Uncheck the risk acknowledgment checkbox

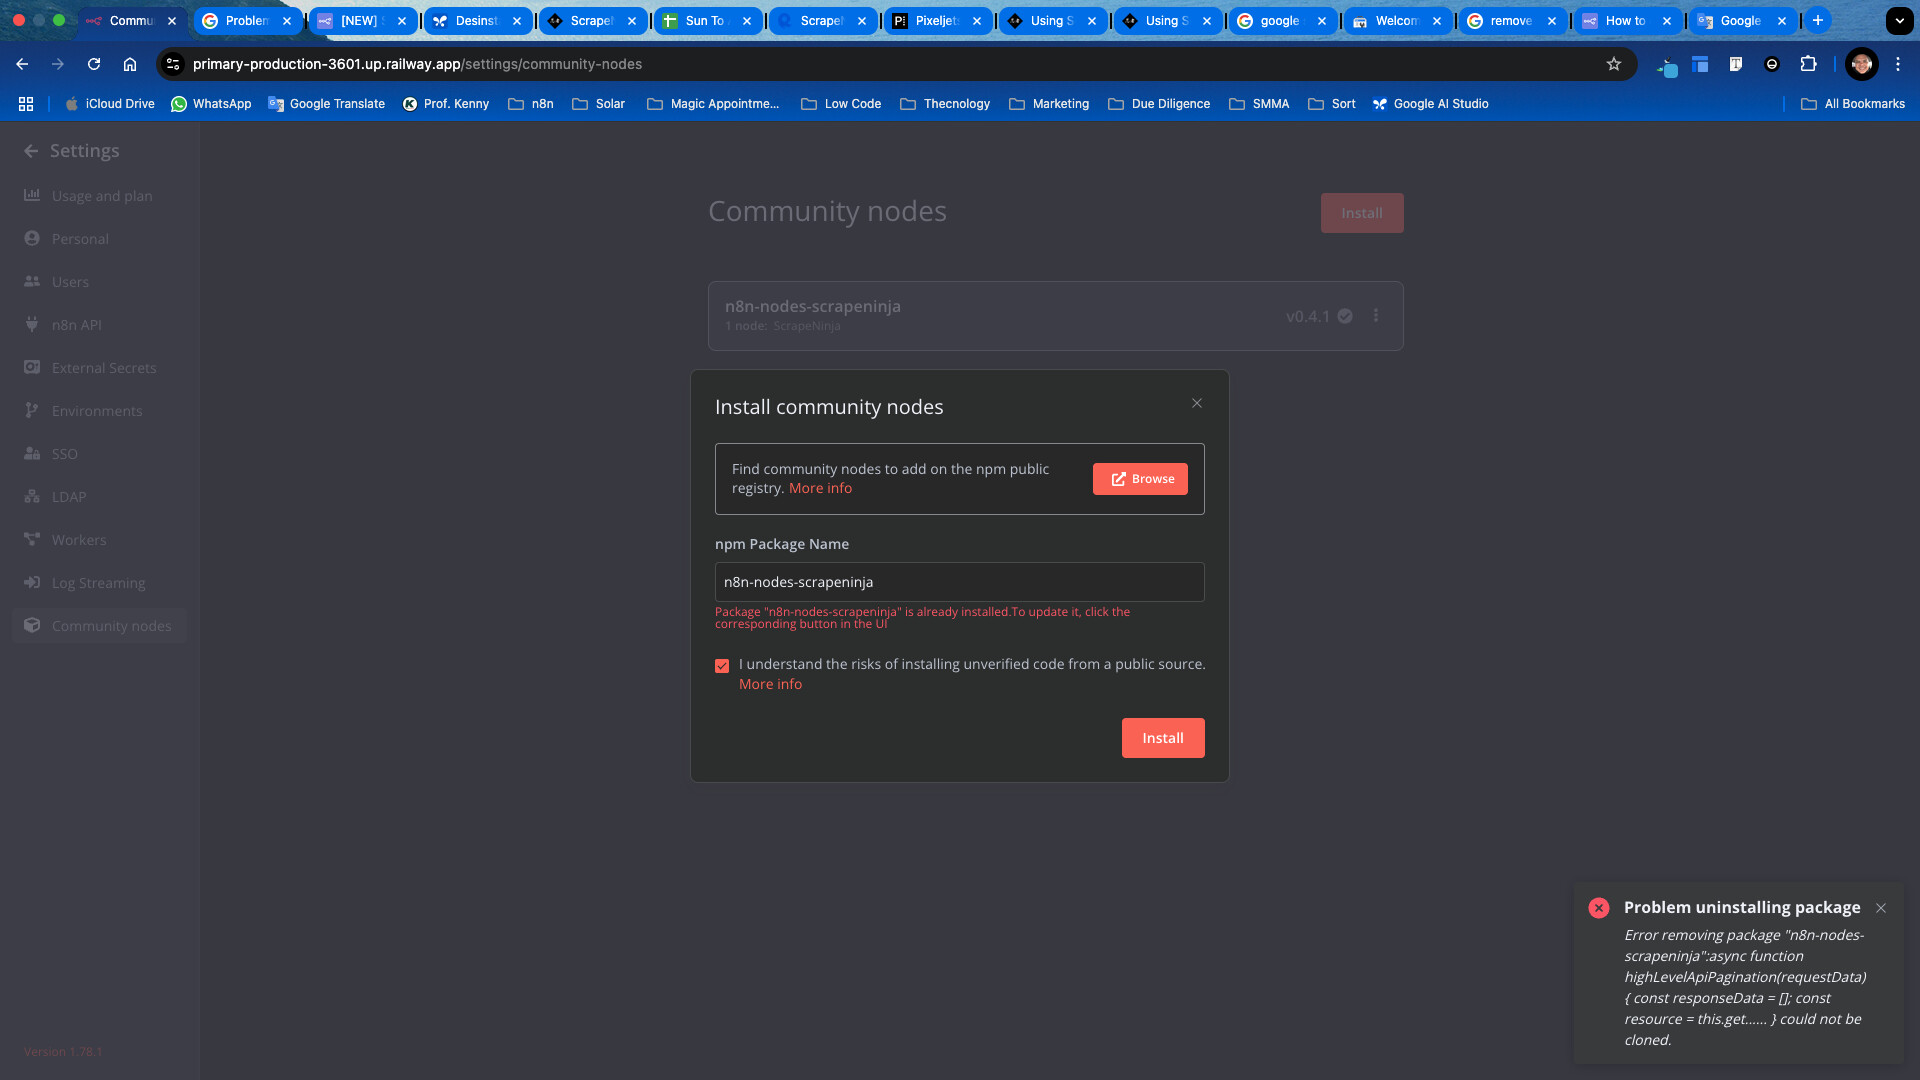[722, 666]
